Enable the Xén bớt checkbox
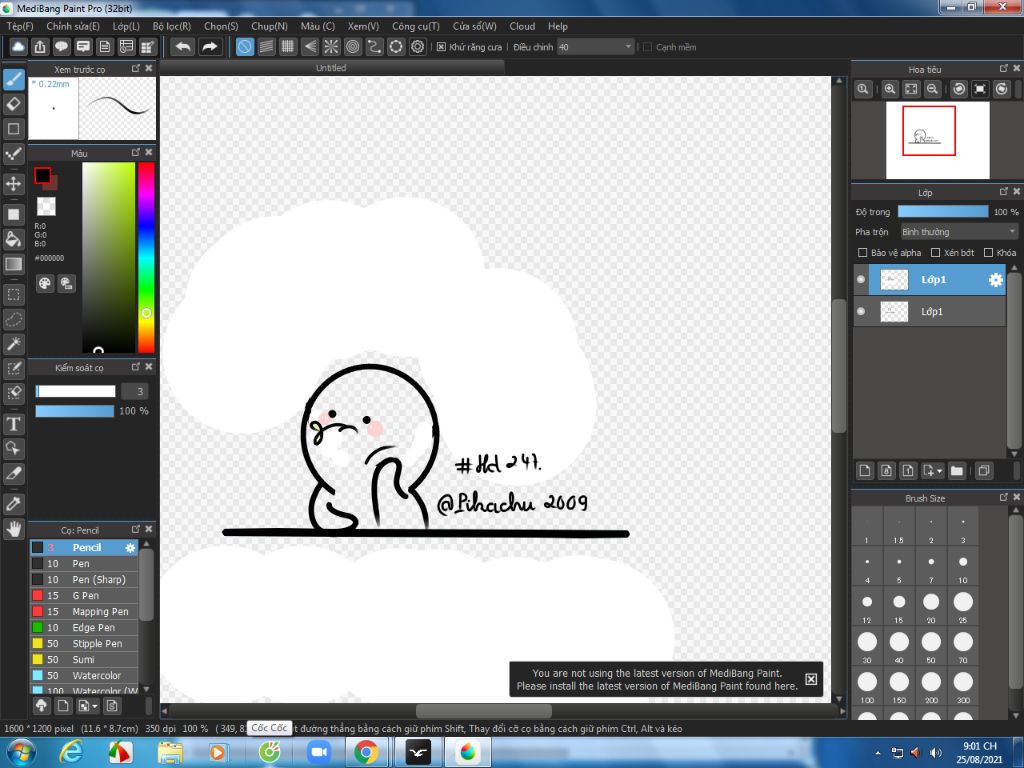1024x768 pixels. click(935, 253)
